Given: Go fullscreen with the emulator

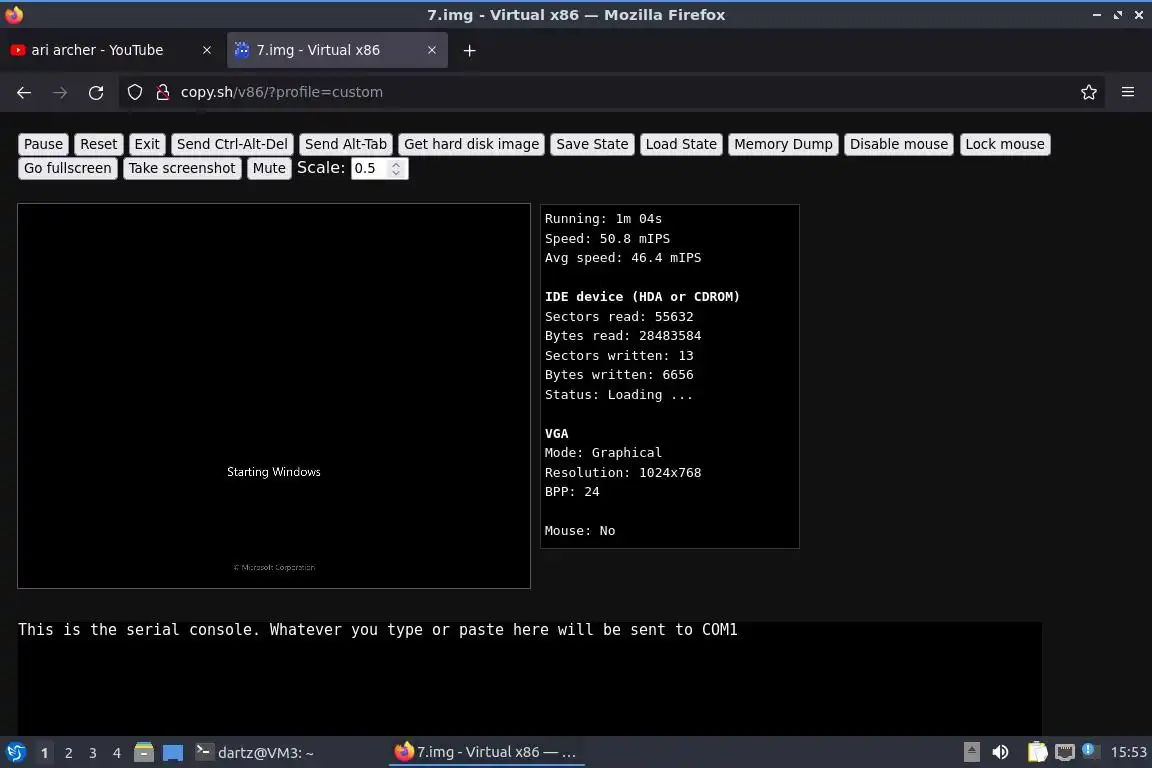Looking at the screenshot, I should 68,168.
